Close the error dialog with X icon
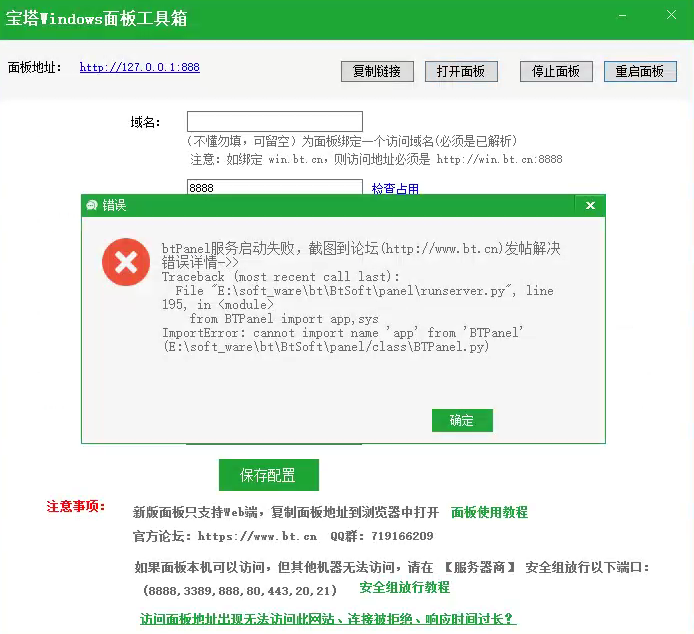Screen dimensions: 694x634 point(590,205)
